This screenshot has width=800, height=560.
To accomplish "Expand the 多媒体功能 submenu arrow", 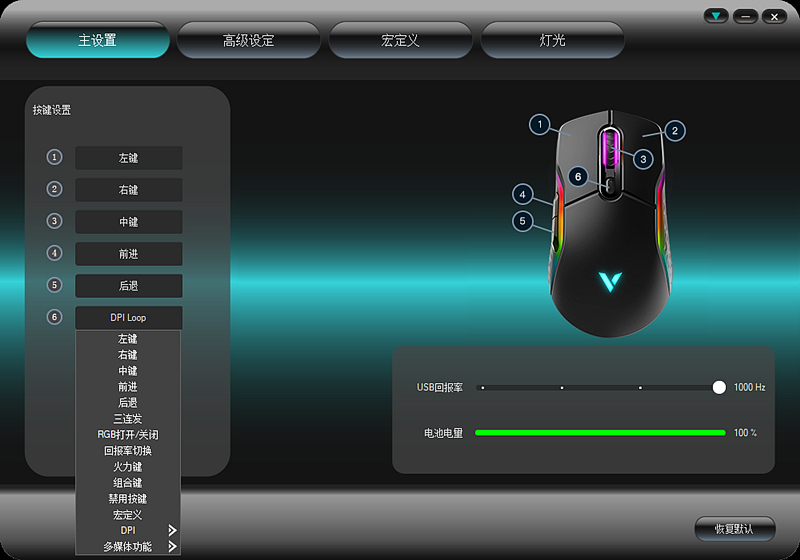I will tap(172, 547).
